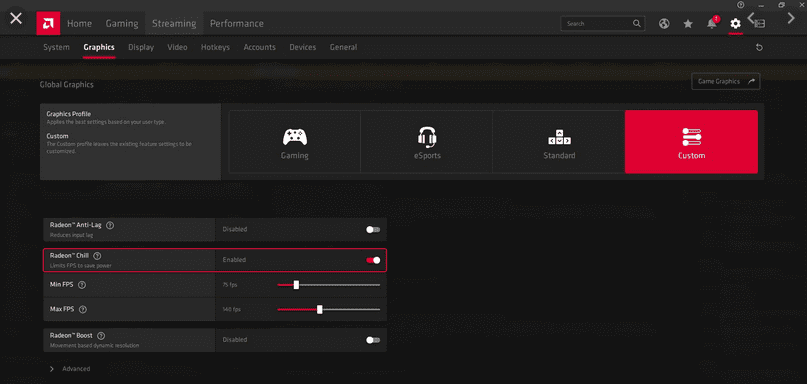
Task: Switch to General settings tab
Action: pos(343,47)
